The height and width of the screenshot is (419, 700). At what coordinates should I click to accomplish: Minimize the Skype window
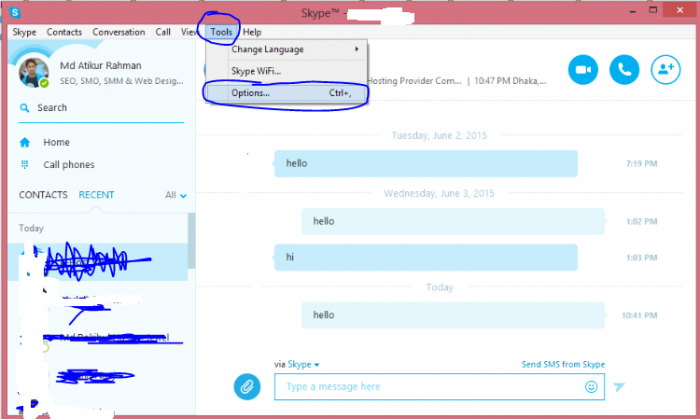click(x=633, y=11)
